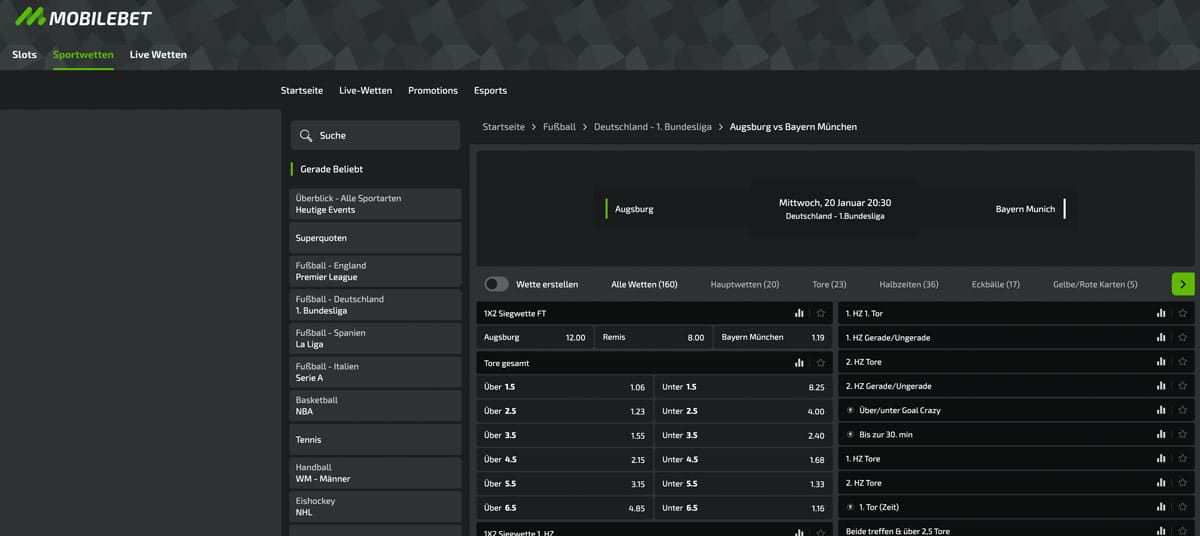The image size is (1200, 536).
Task: Open stats for 2. HZ Gerade/Ungerade
Action: 1161,386
